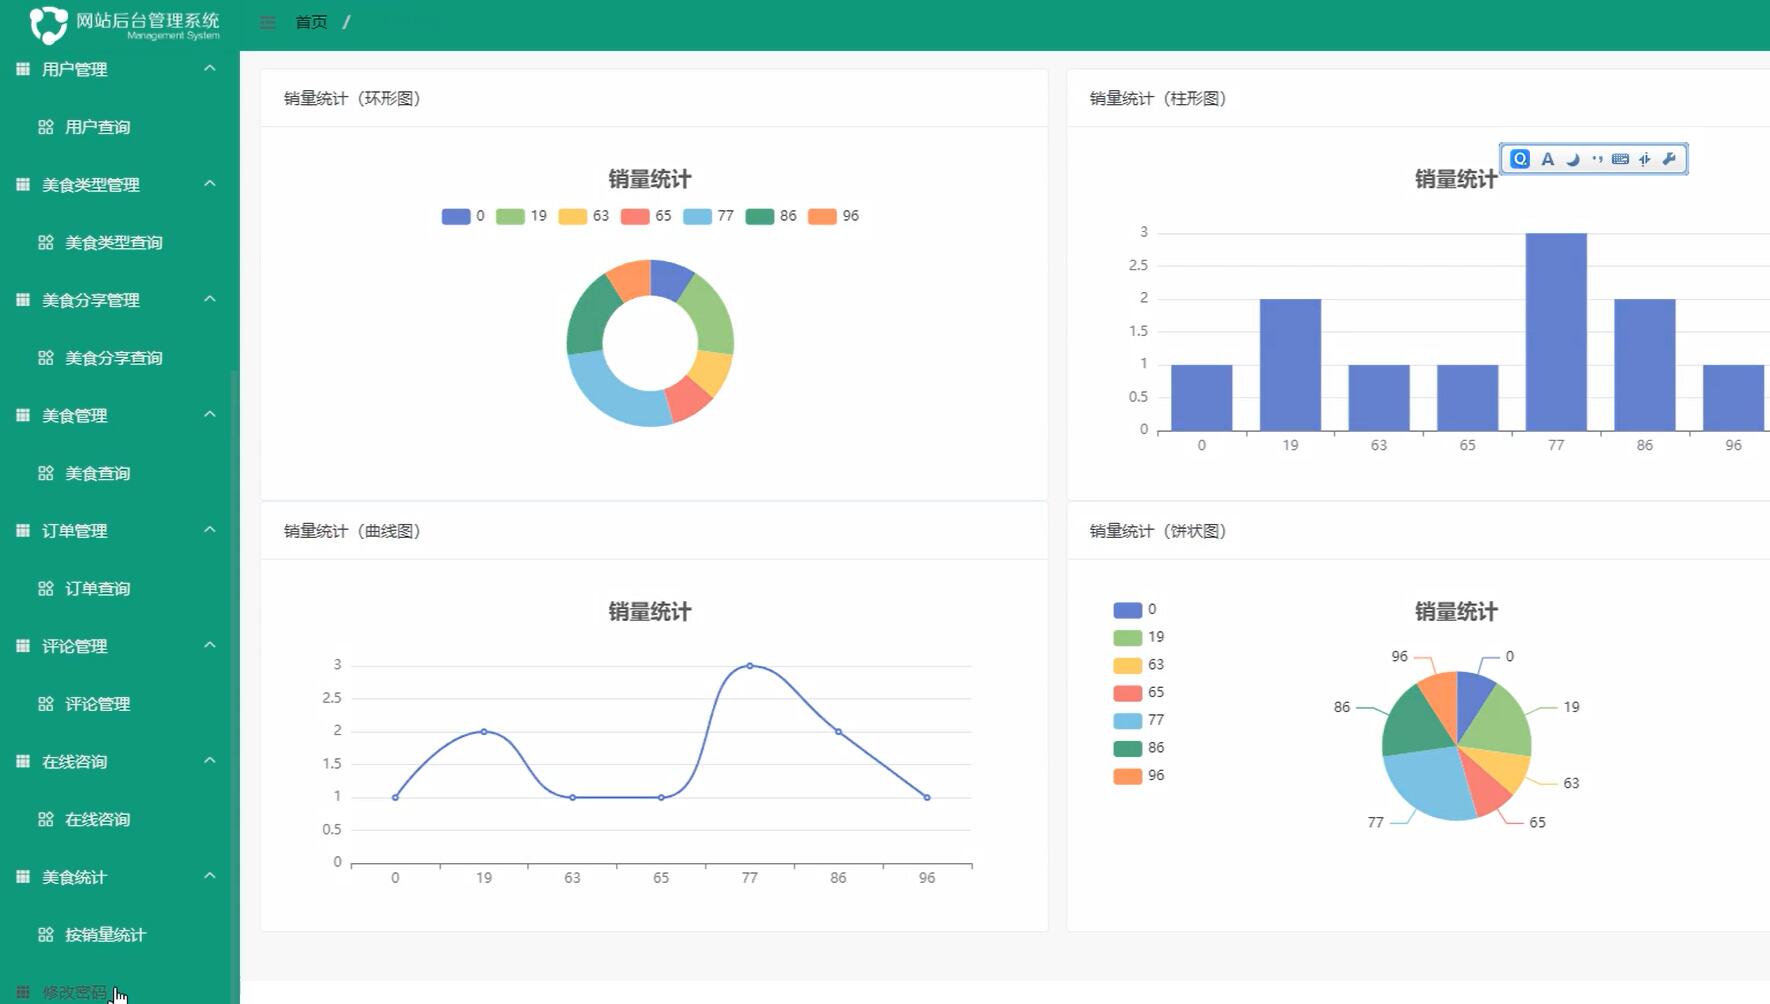The width and height of the screenshot is (1770, 1004).
Task: Click the letter A input-mode icon
Action: click(1546, 158)
